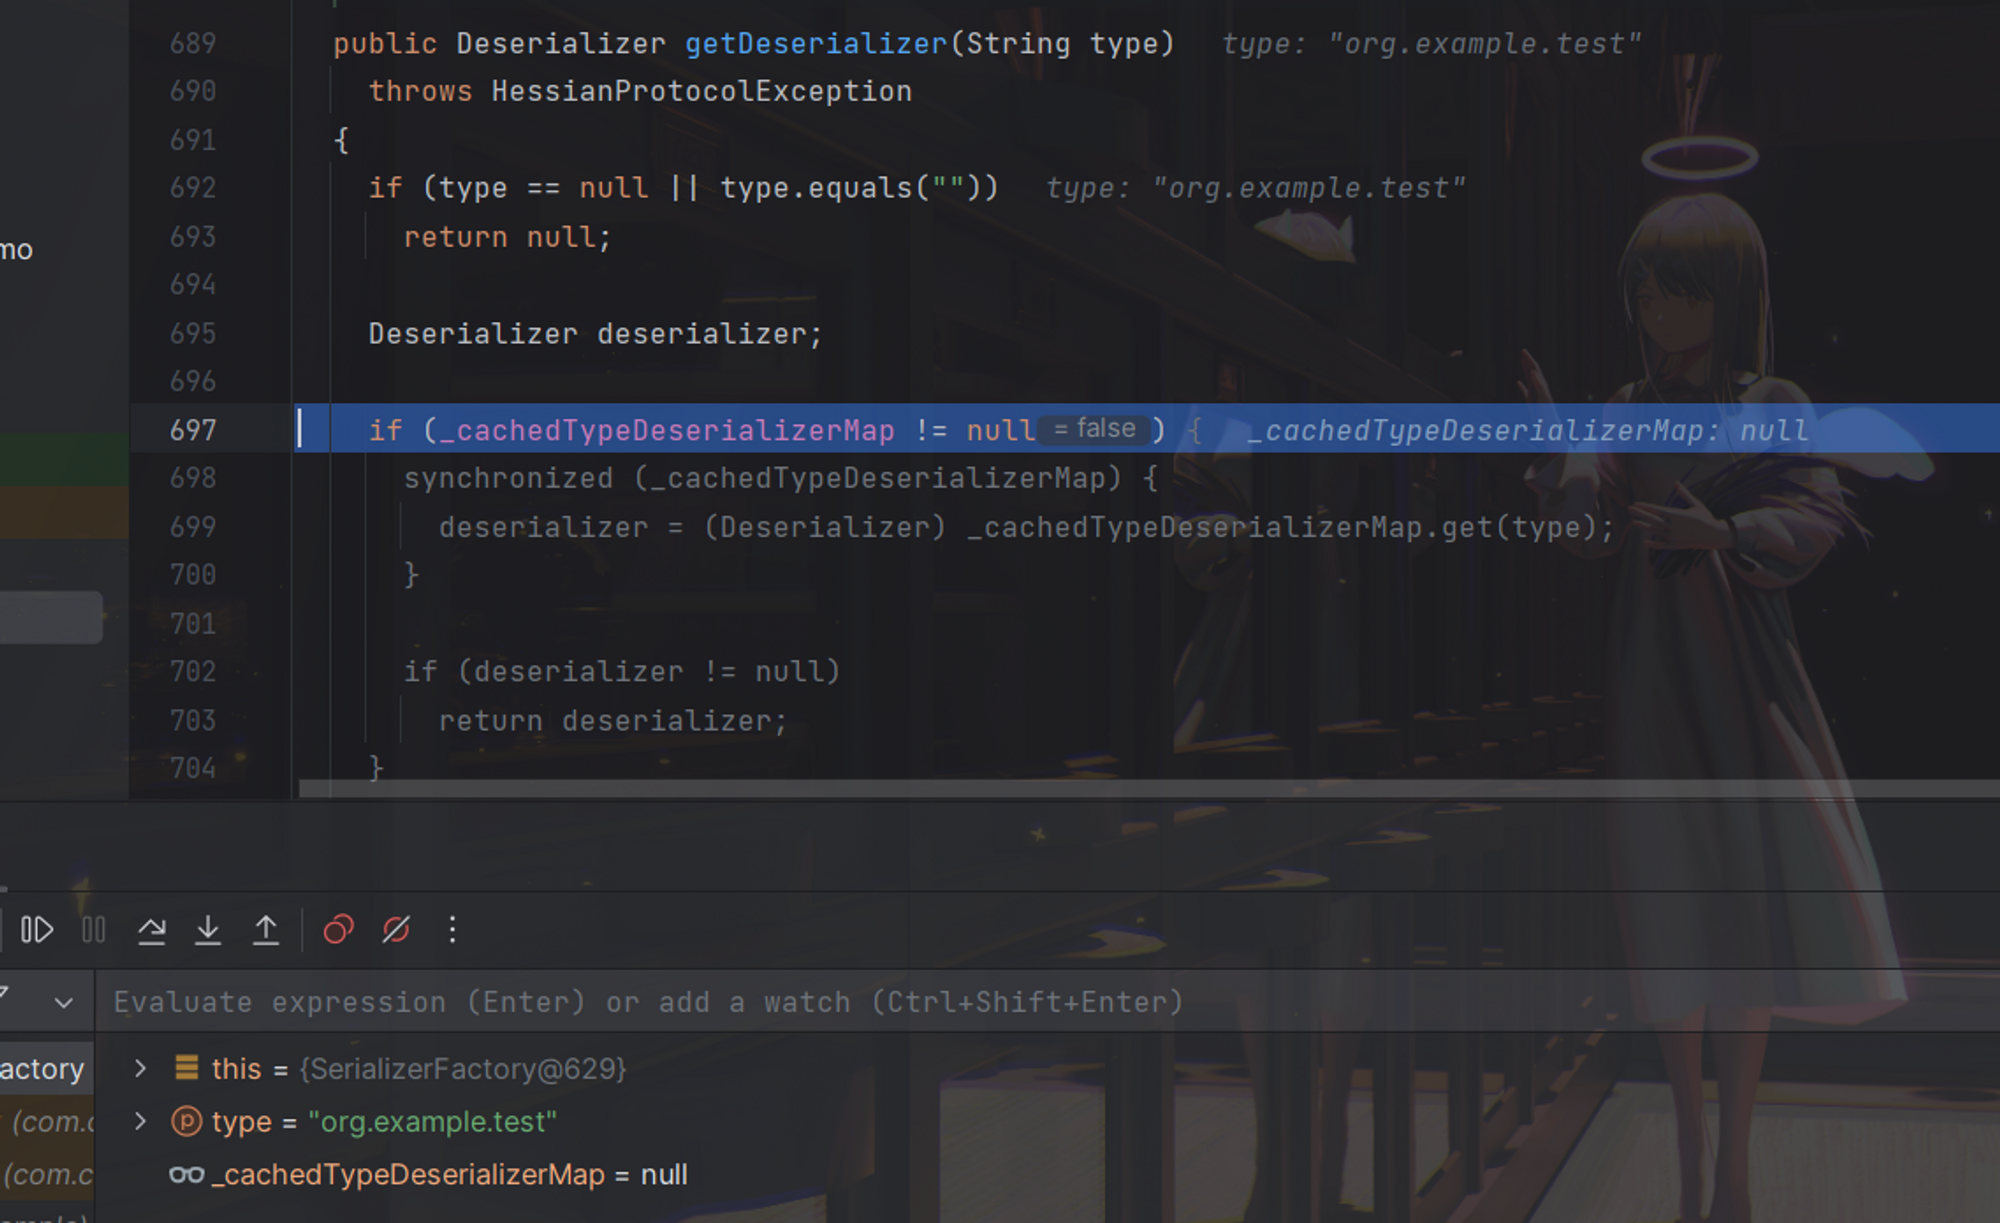Open the debugger toolbar three-dots more menu
The width and height of the screenshot is (2000, 1223).
click(x=452, y=930)
